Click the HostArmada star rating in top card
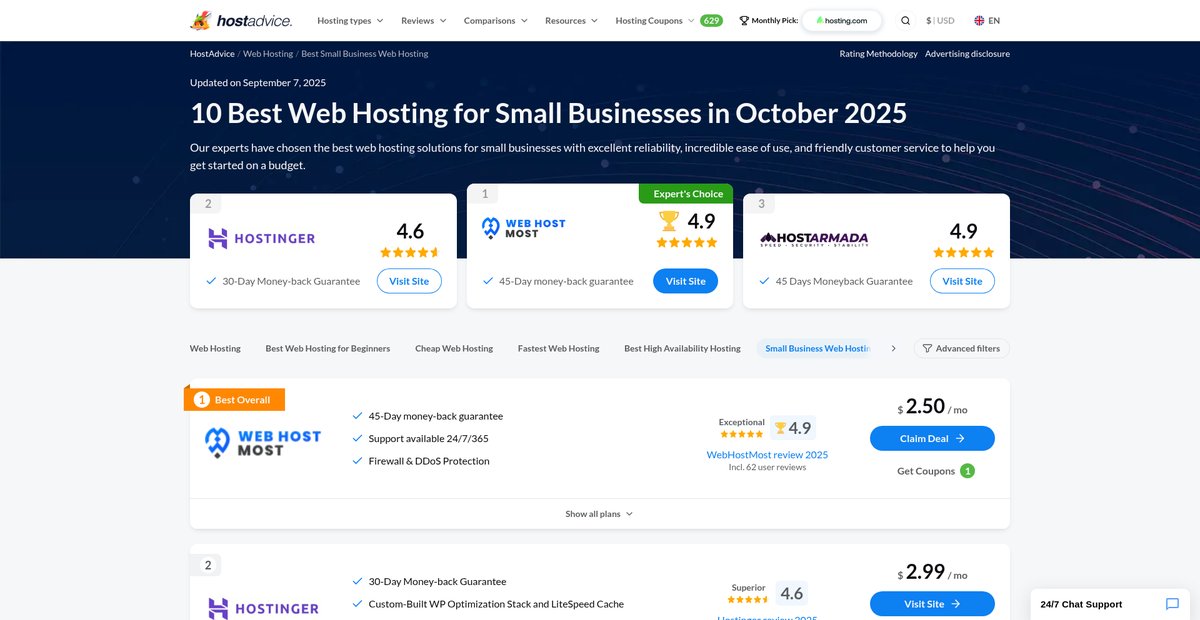 (x=963, y=253)
